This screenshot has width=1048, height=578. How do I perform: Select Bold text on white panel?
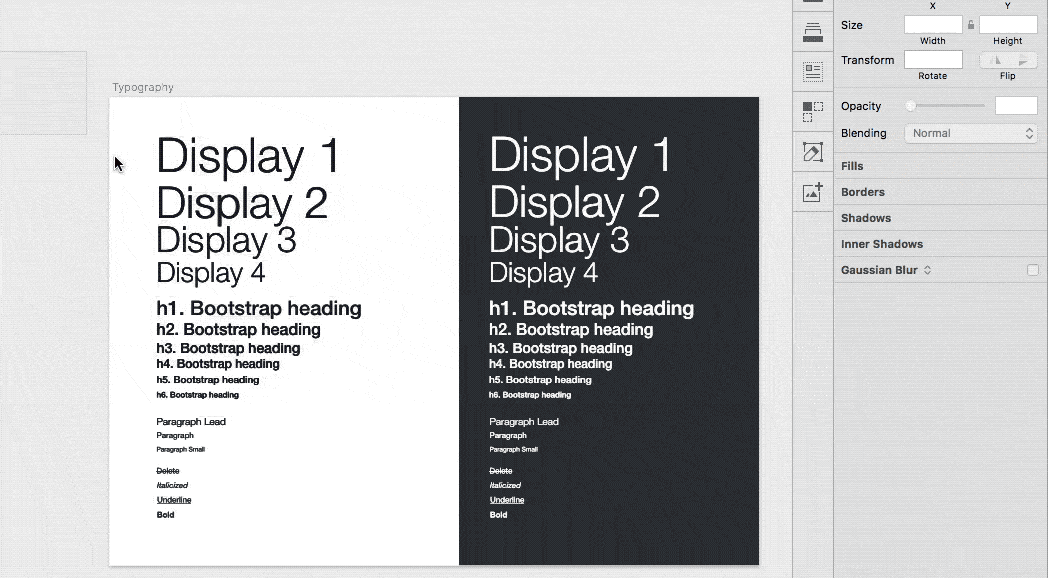[165, 515]
